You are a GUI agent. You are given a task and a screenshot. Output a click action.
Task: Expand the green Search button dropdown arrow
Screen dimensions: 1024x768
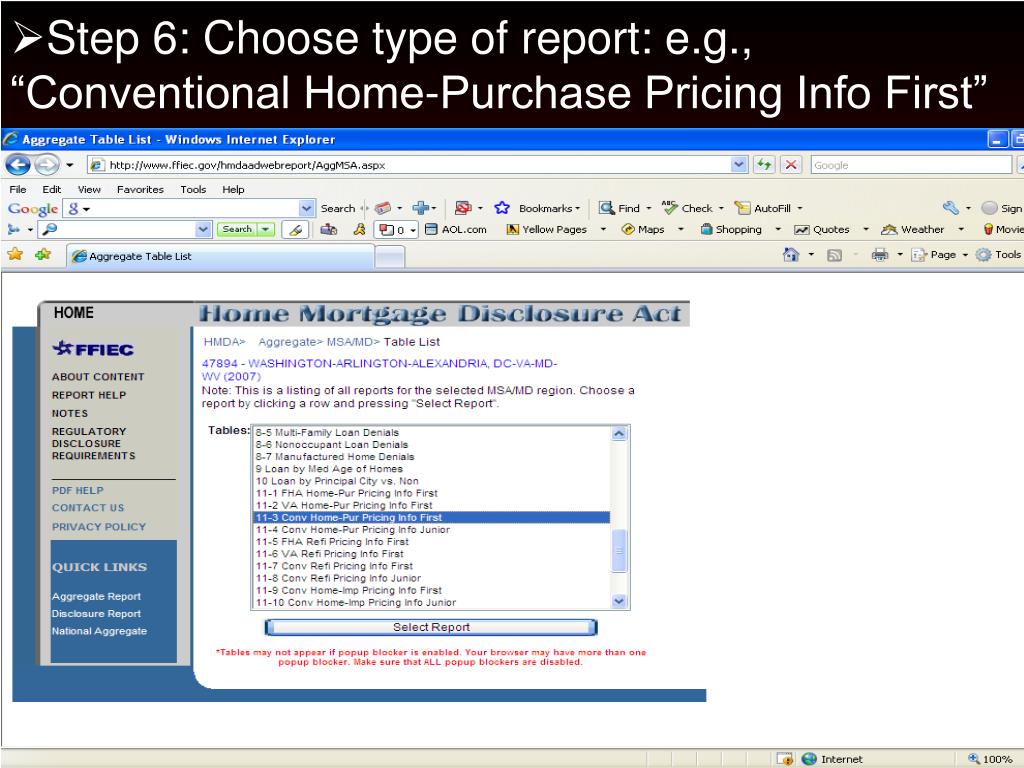265,229
